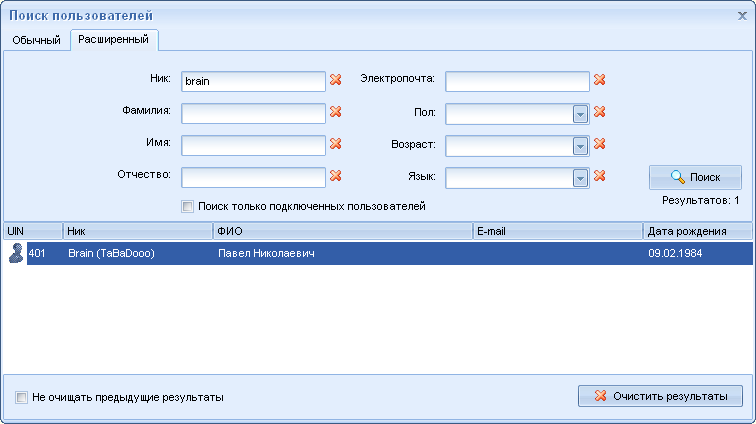Switch to the Обычный tab

coord(36,40)
